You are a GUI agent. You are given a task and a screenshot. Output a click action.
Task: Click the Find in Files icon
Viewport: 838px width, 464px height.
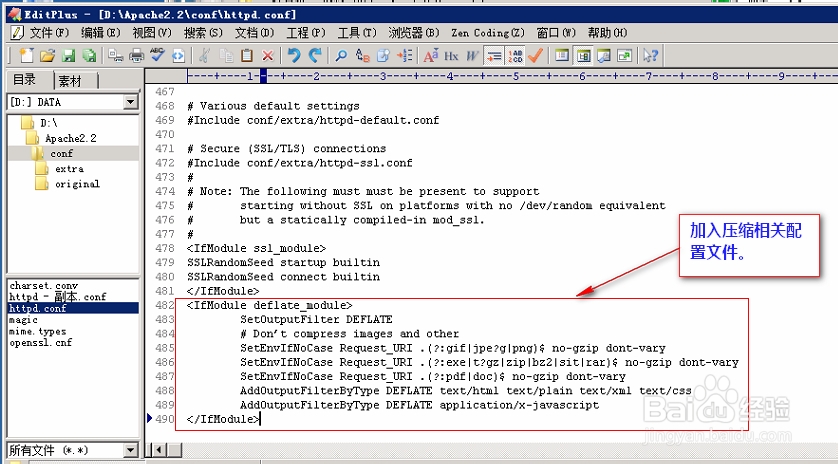pyautogui.click(x=383, y=56)
